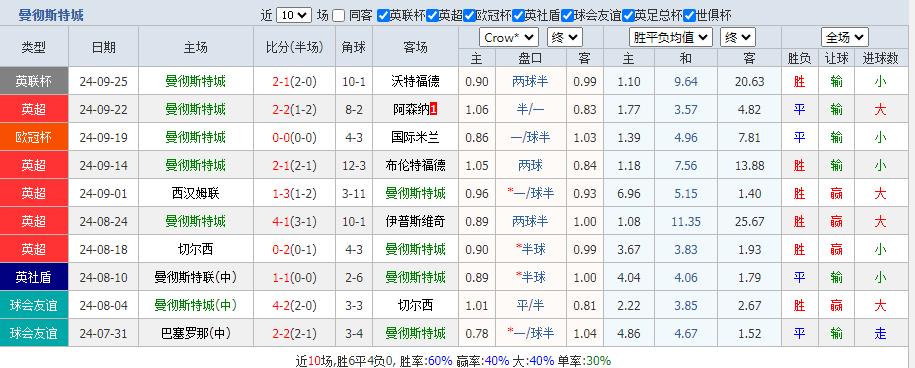915x368 pixels.
Task: Click the 盘口 column header
Action: [x=530, y=58]
